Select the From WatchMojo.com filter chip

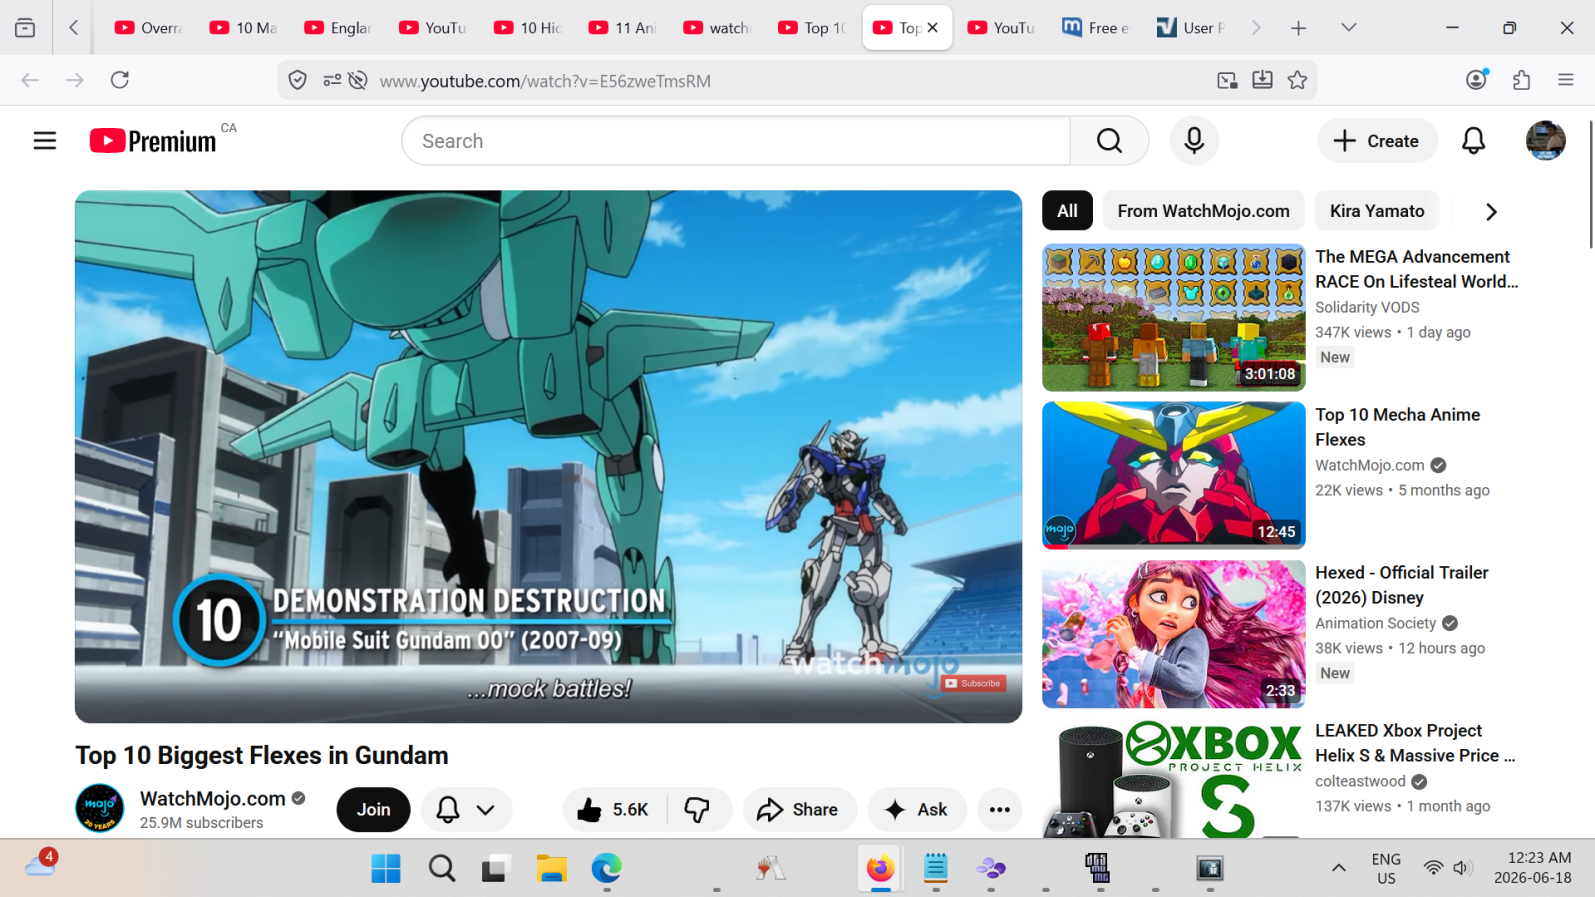coord(1203,211)
